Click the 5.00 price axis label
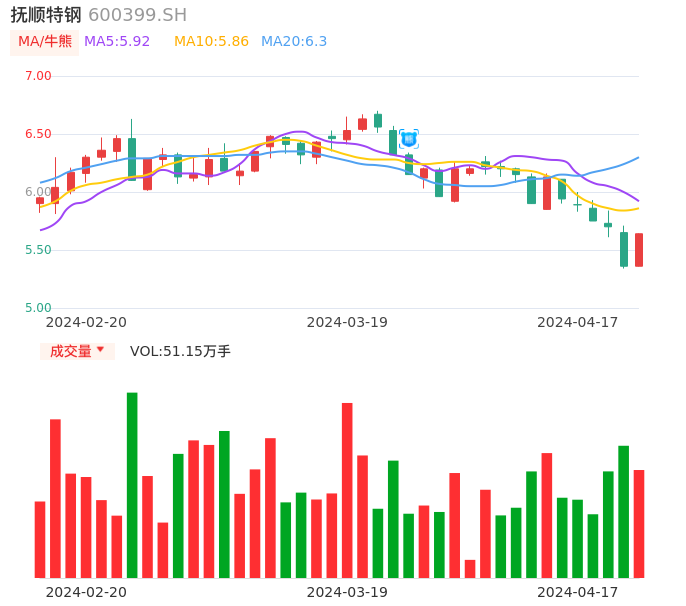The image size is (686, 606). point(38,308)
